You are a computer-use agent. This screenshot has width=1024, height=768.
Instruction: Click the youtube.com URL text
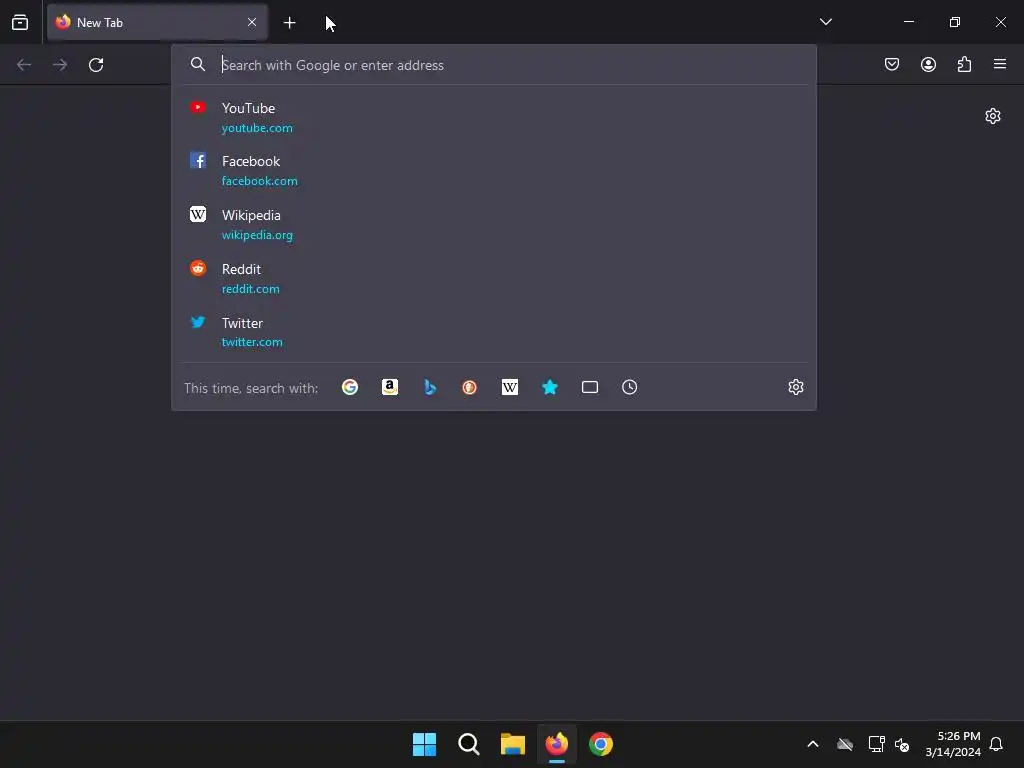257,128
